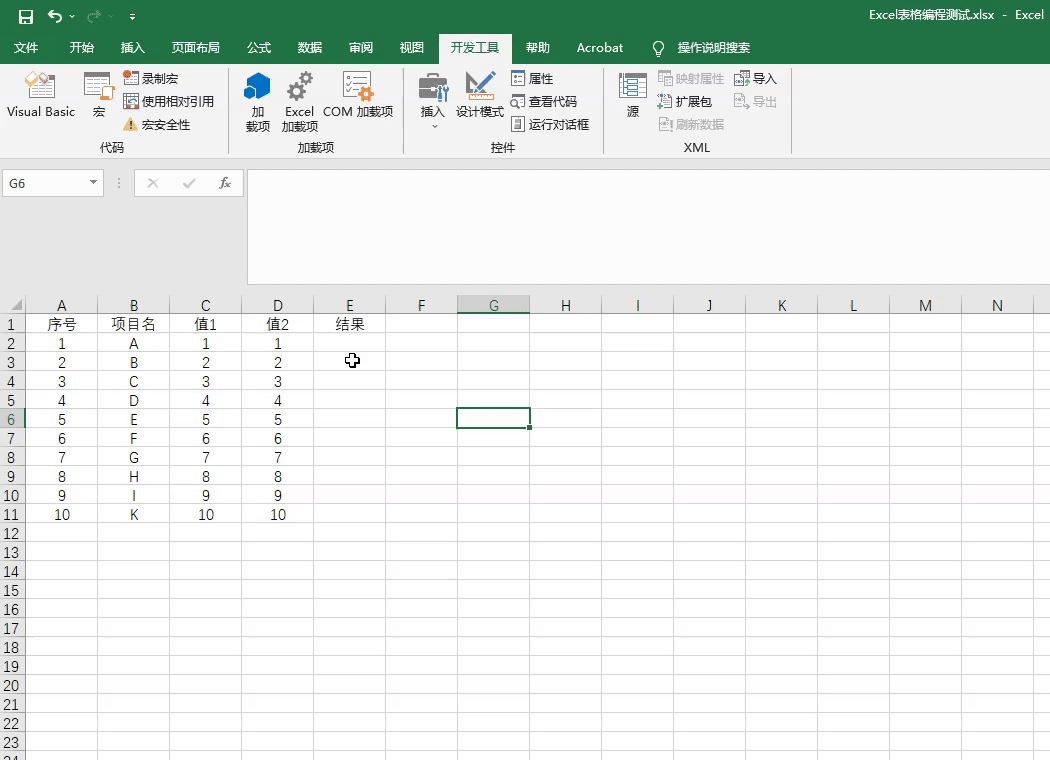Viewport: 1050px width, 760px height.
Task: Save the workbook from quick access toolbar
Action: (x=25, y=16)
